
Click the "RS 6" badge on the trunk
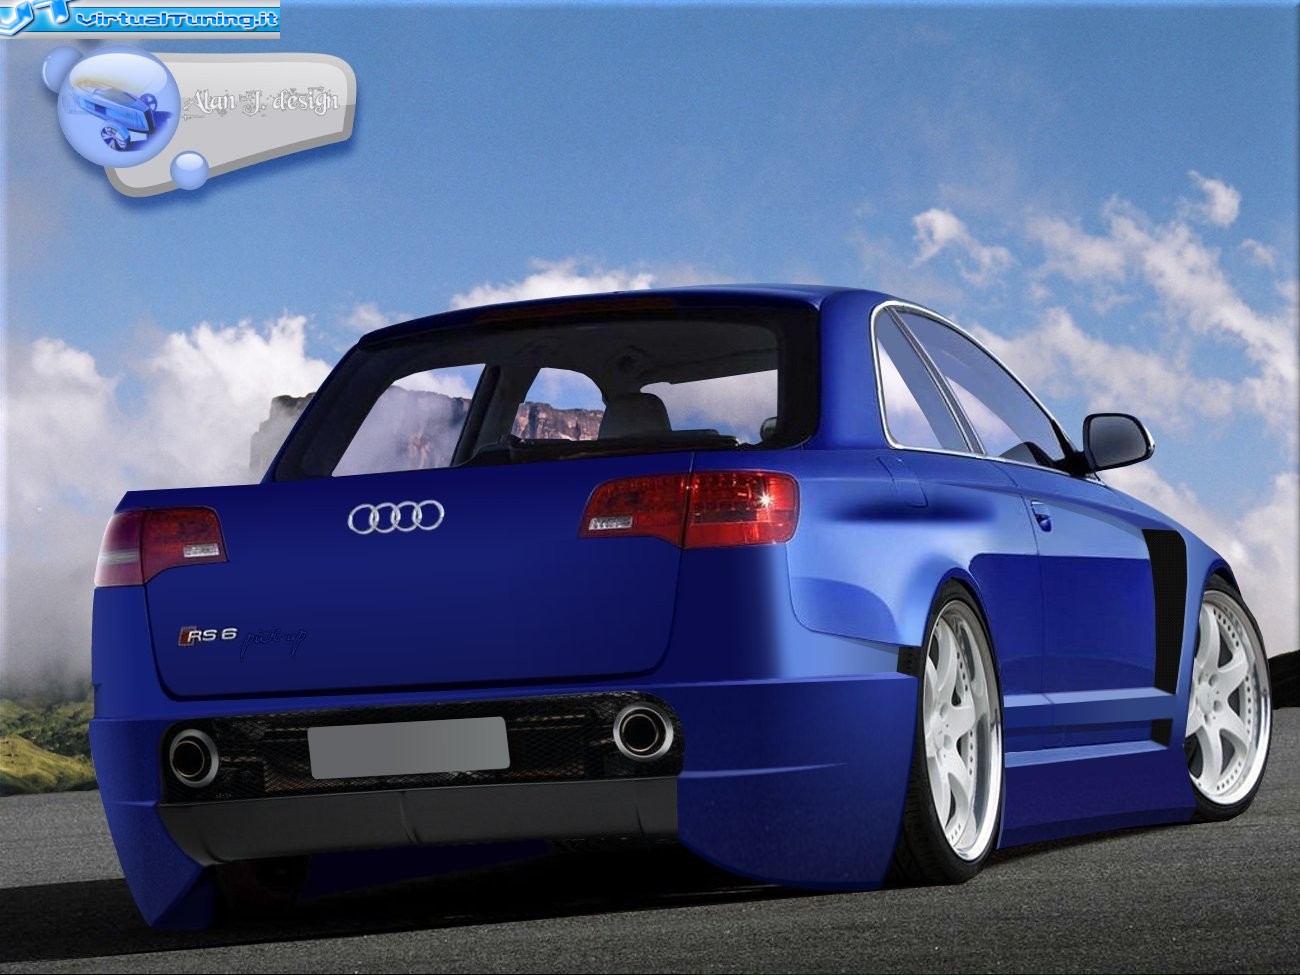207,635
